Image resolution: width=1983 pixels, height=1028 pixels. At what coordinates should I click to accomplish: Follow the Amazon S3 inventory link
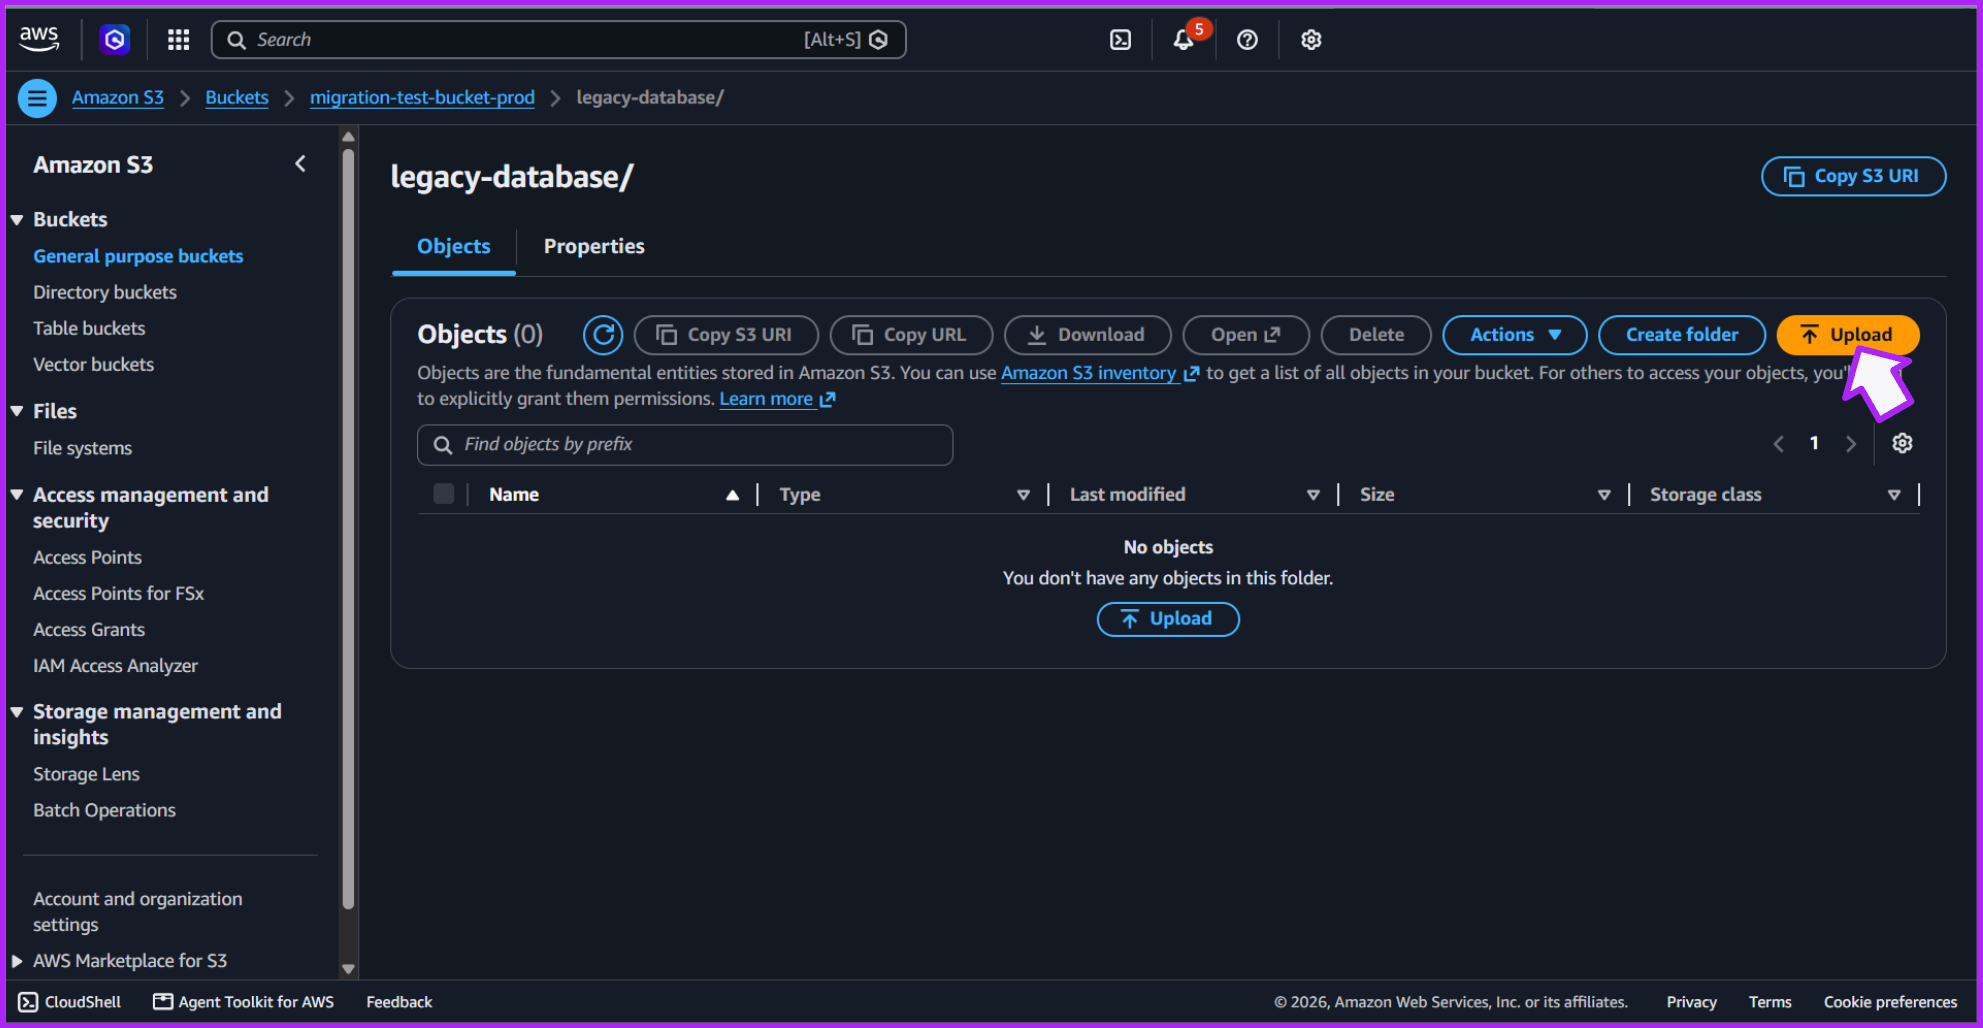[1099, 373]
